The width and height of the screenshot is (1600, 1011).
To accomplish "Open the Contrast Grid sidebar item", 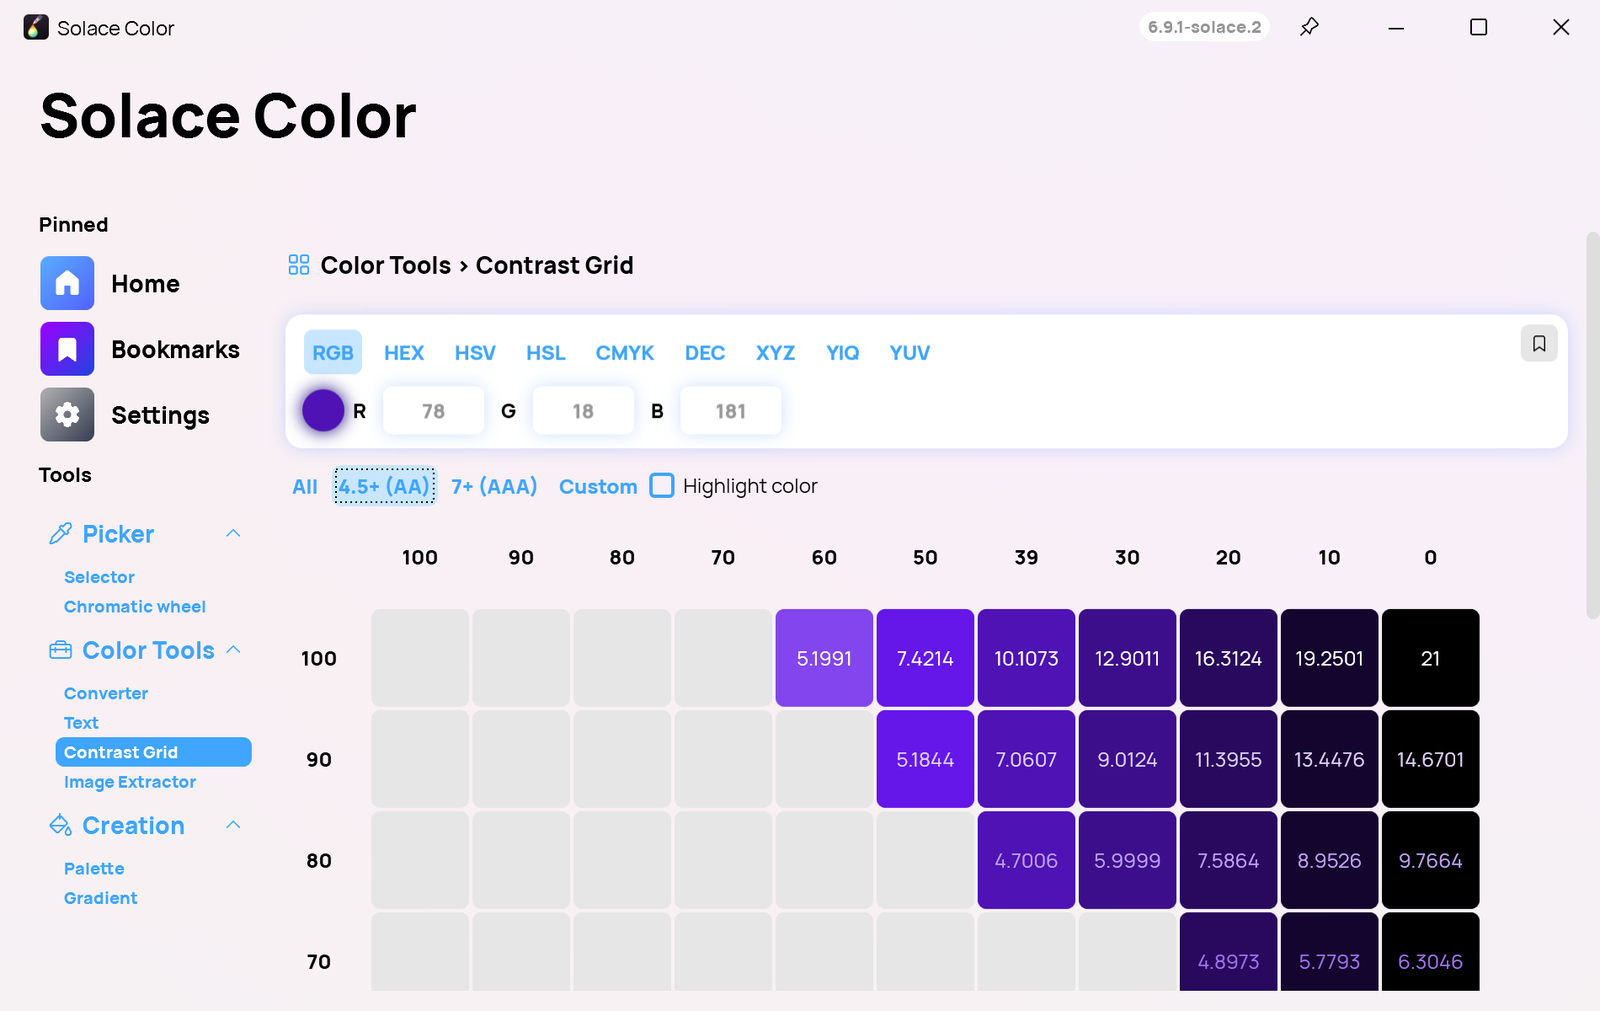I will tap(153, 752).
